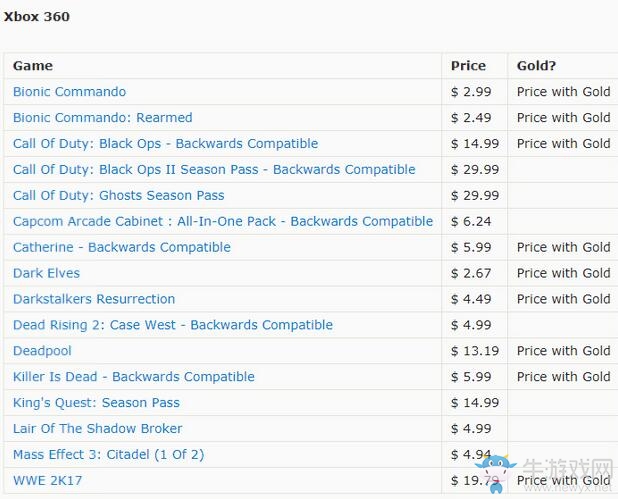Click Killer Is Dead link

click(133, 378)
